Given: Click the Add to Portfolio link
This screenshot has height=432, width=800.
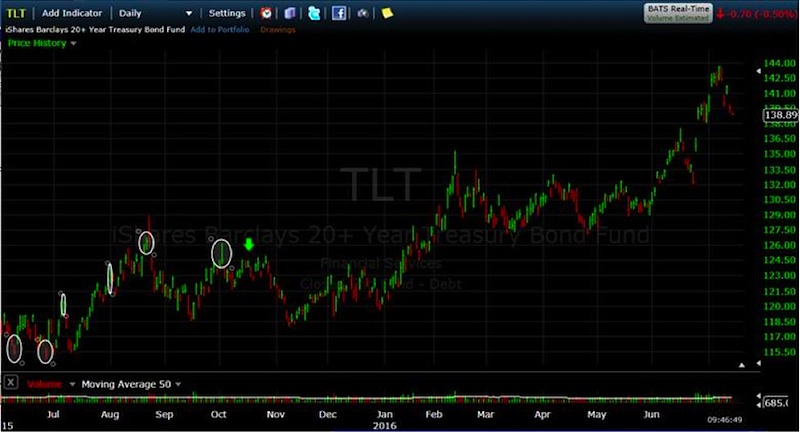Looking at the screenshot, I should 220,30.
